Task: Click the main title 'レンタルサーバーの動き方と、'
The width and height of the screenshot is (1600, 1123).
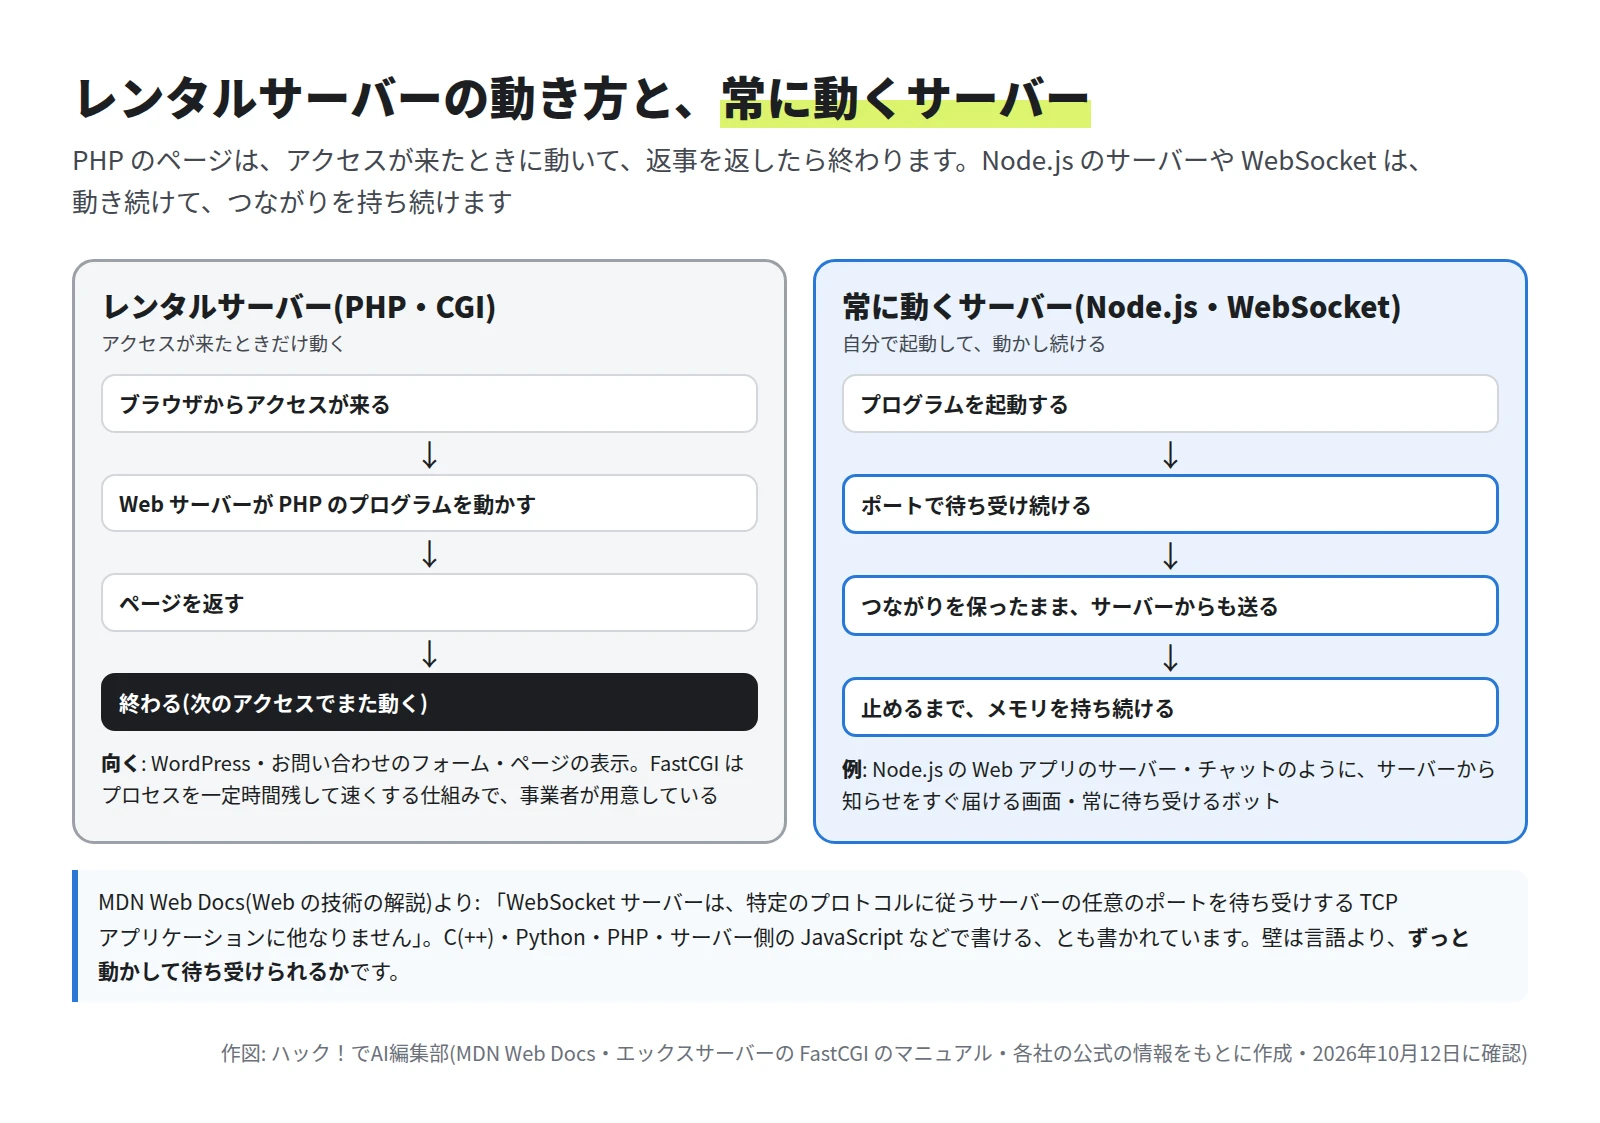Action: pos(392,99)
